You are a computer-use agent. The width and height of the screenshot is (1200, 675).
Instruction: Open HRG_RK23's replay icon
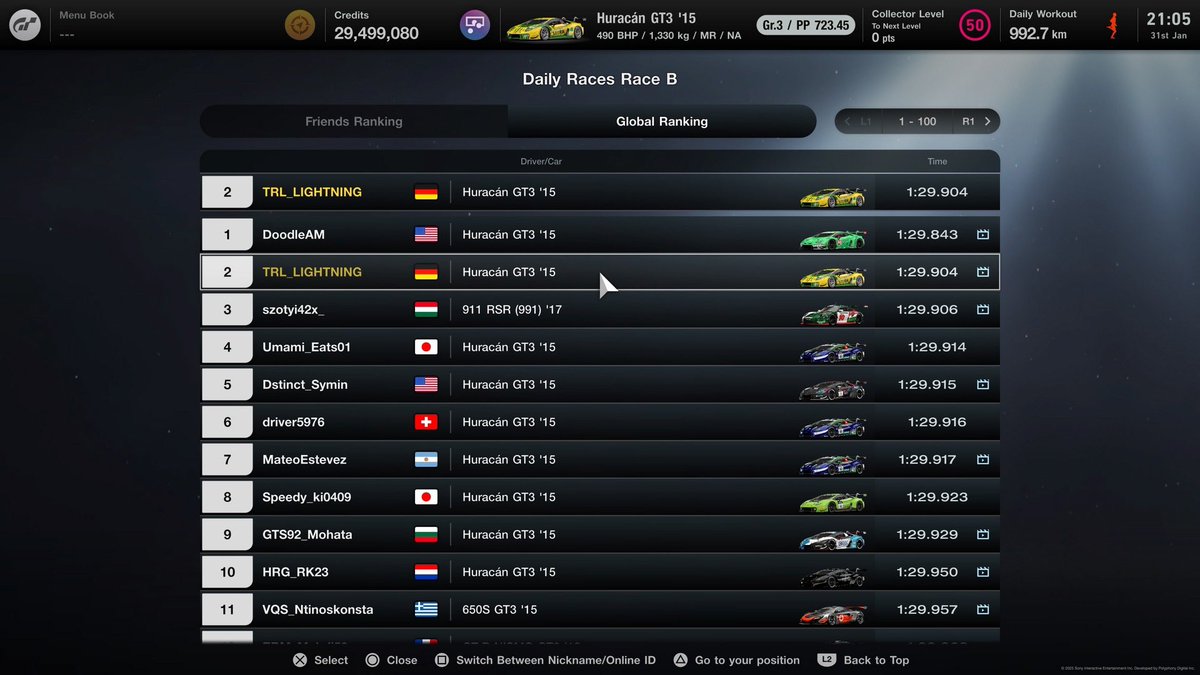983,572
